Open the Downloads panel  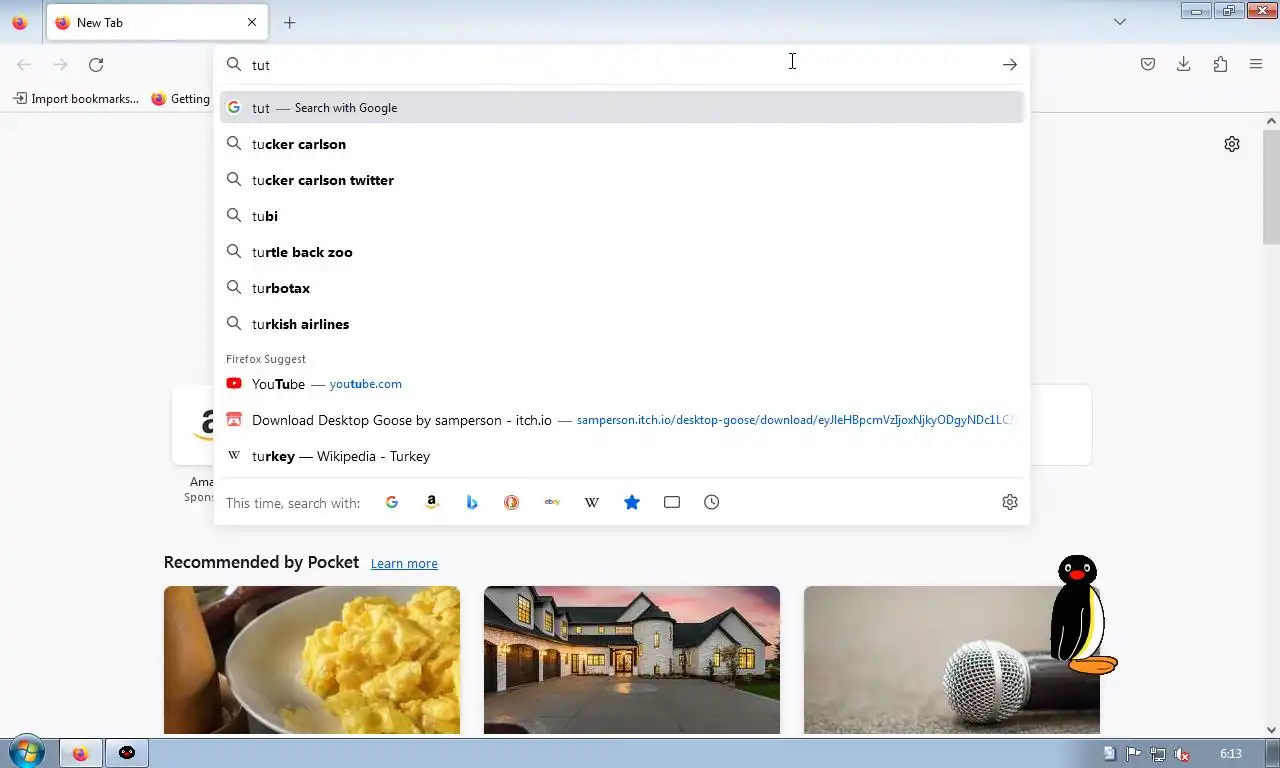(x=1184, y=64)
